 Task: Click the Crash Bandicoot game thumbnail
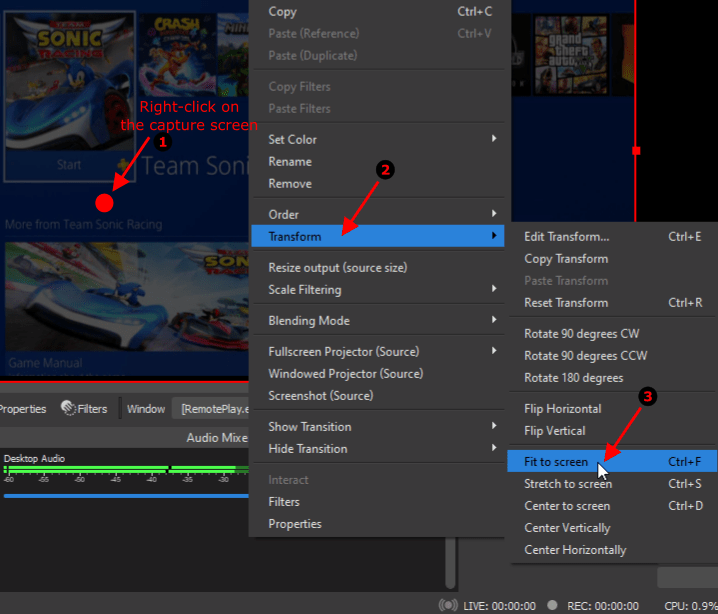coord(177,55)
